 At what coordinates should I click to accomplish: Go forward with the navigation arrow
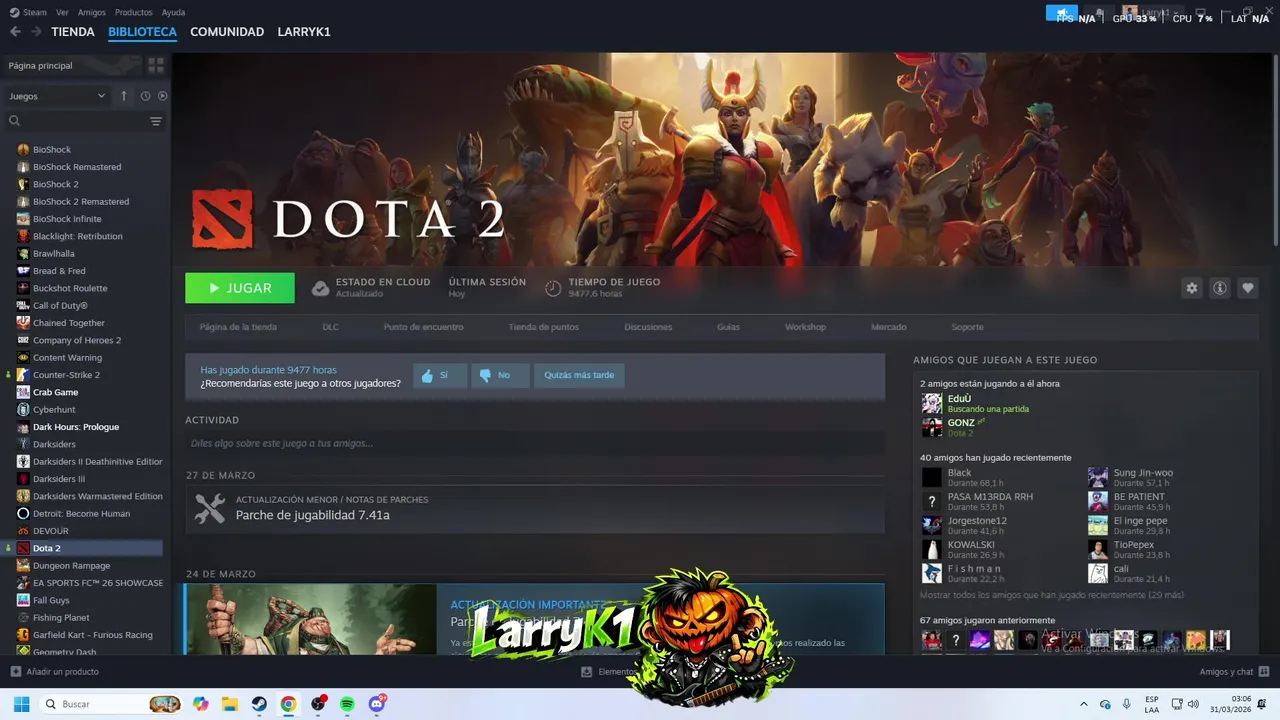click(36, 32)
